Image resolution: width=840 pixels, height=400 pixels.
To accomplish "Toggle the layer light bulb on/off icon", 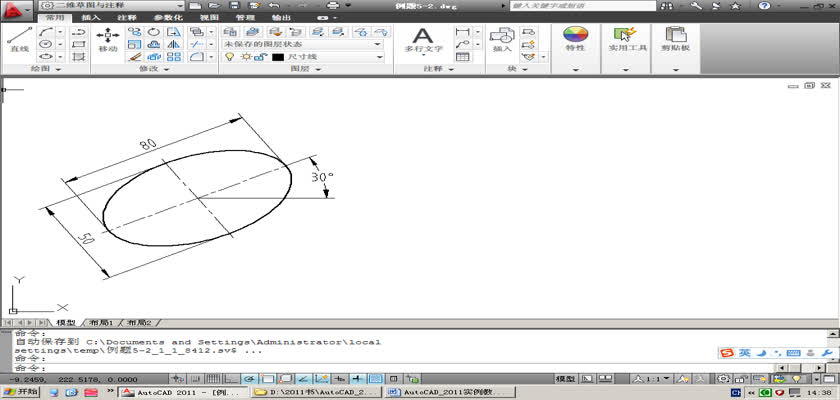I will (229, 56).
